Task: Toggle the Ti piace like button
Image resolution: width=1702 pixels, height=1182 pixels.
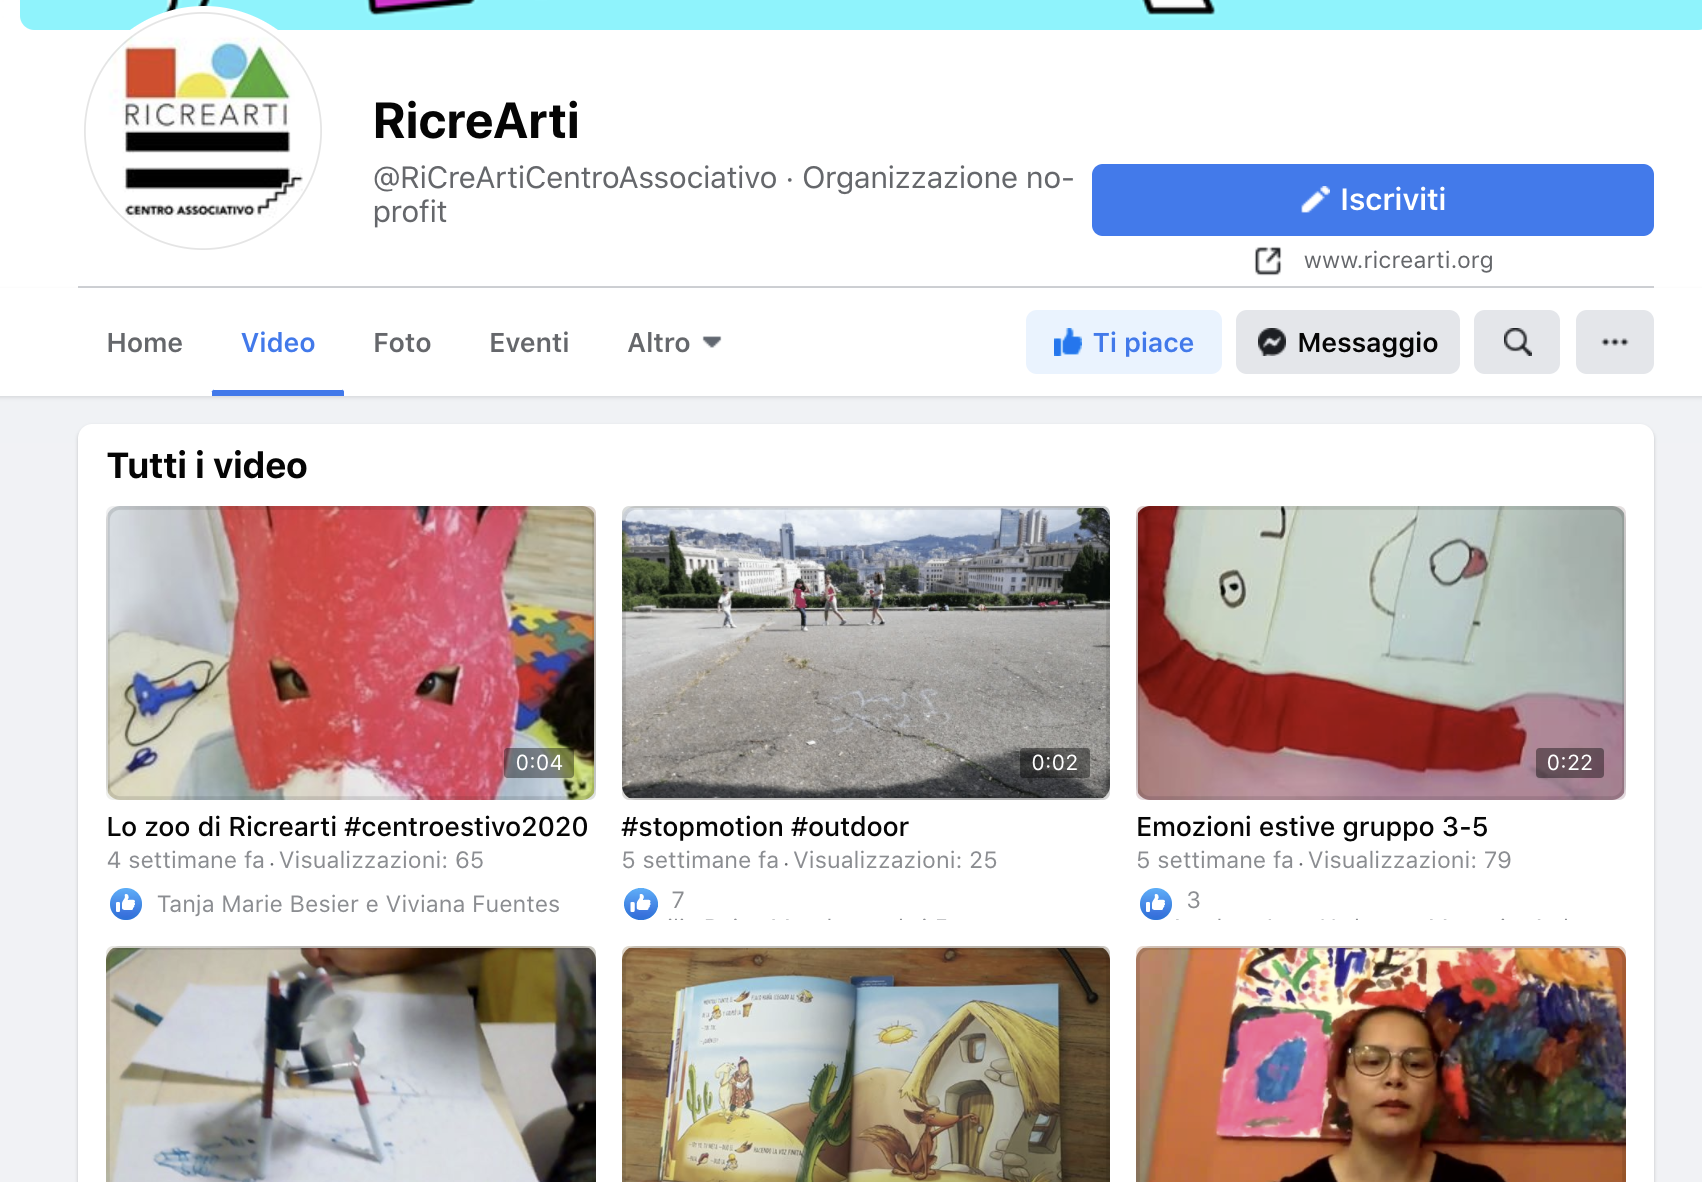Action: click(x=1124, y=342)
